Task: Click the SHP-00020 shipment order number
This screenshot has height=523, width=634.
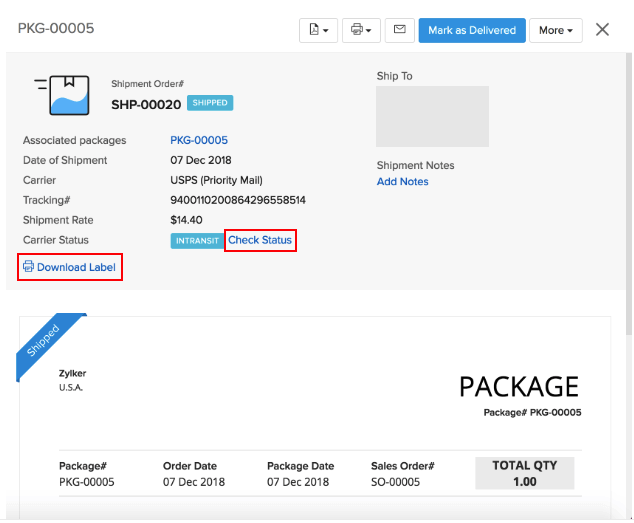Action: [x=145, y=104]
